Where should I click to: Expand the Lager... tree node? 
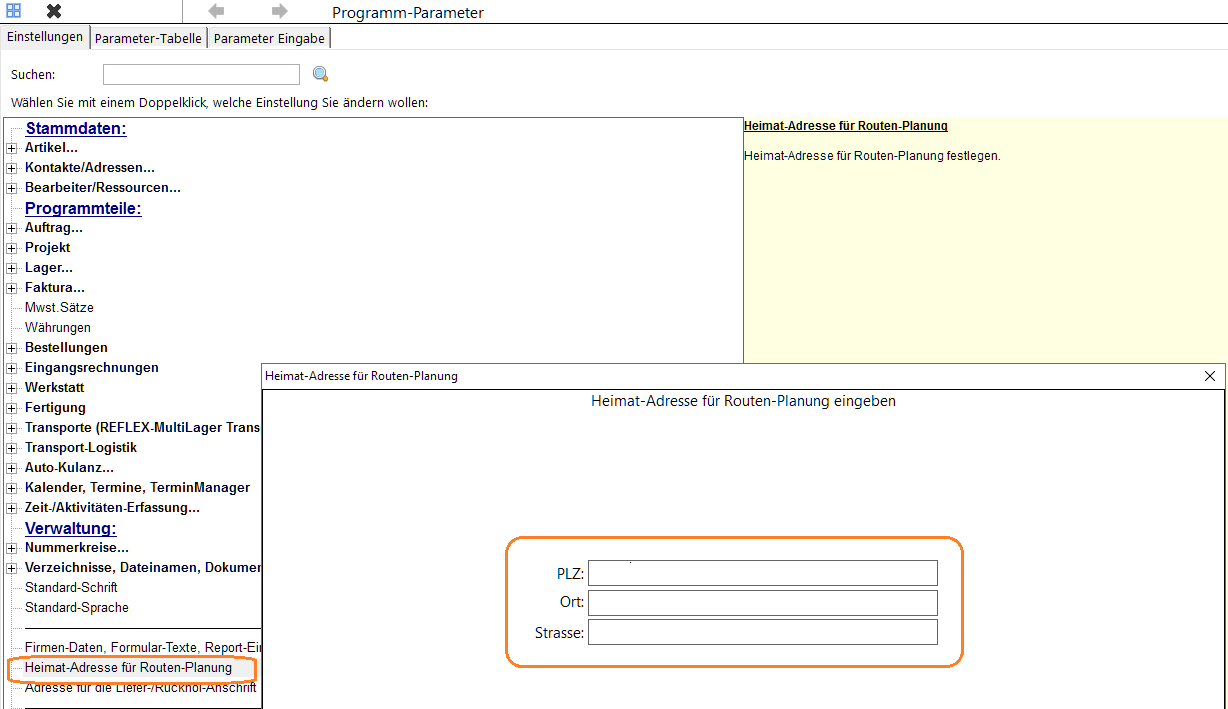pyautogui.click(x=12, y=268)
